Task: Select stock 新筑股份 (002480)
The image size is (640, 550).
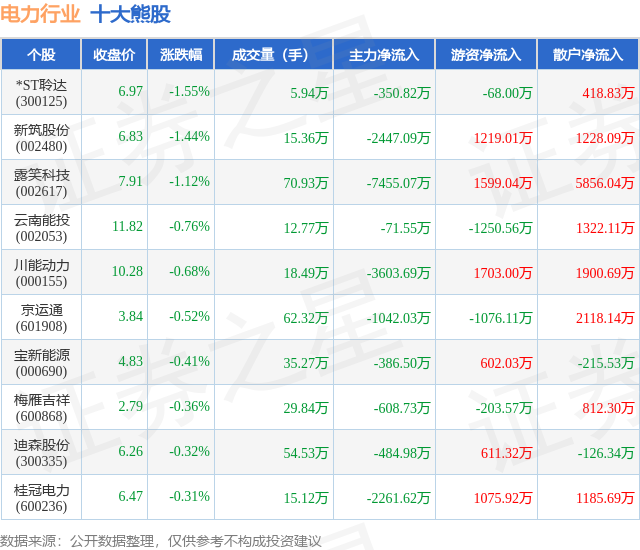Action: tap(41, 138)
